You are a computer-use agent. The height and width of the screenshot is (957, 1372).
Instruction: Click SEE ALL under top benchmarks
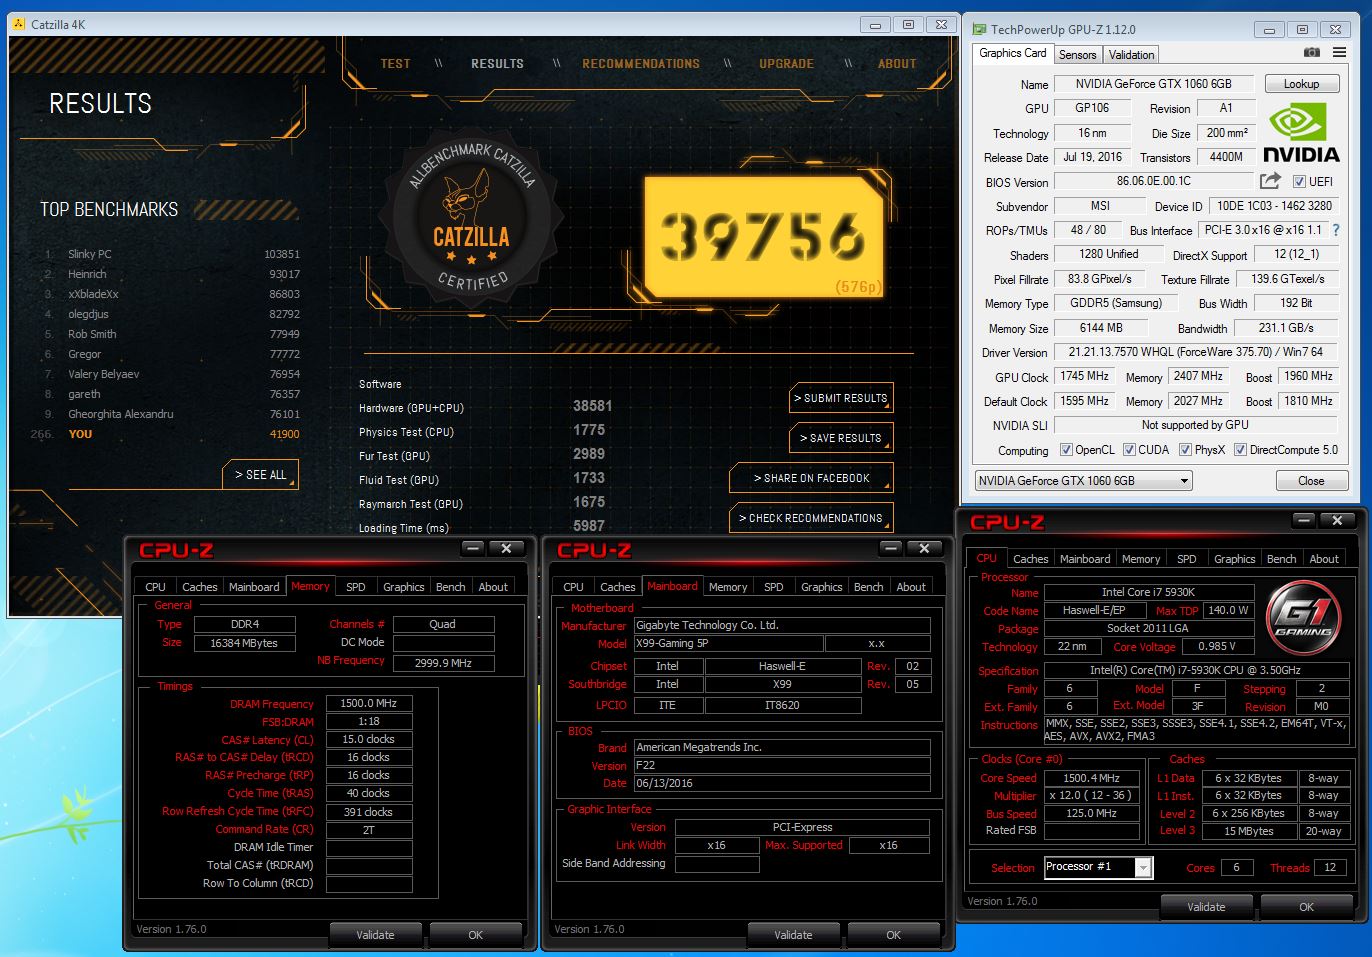260,474
